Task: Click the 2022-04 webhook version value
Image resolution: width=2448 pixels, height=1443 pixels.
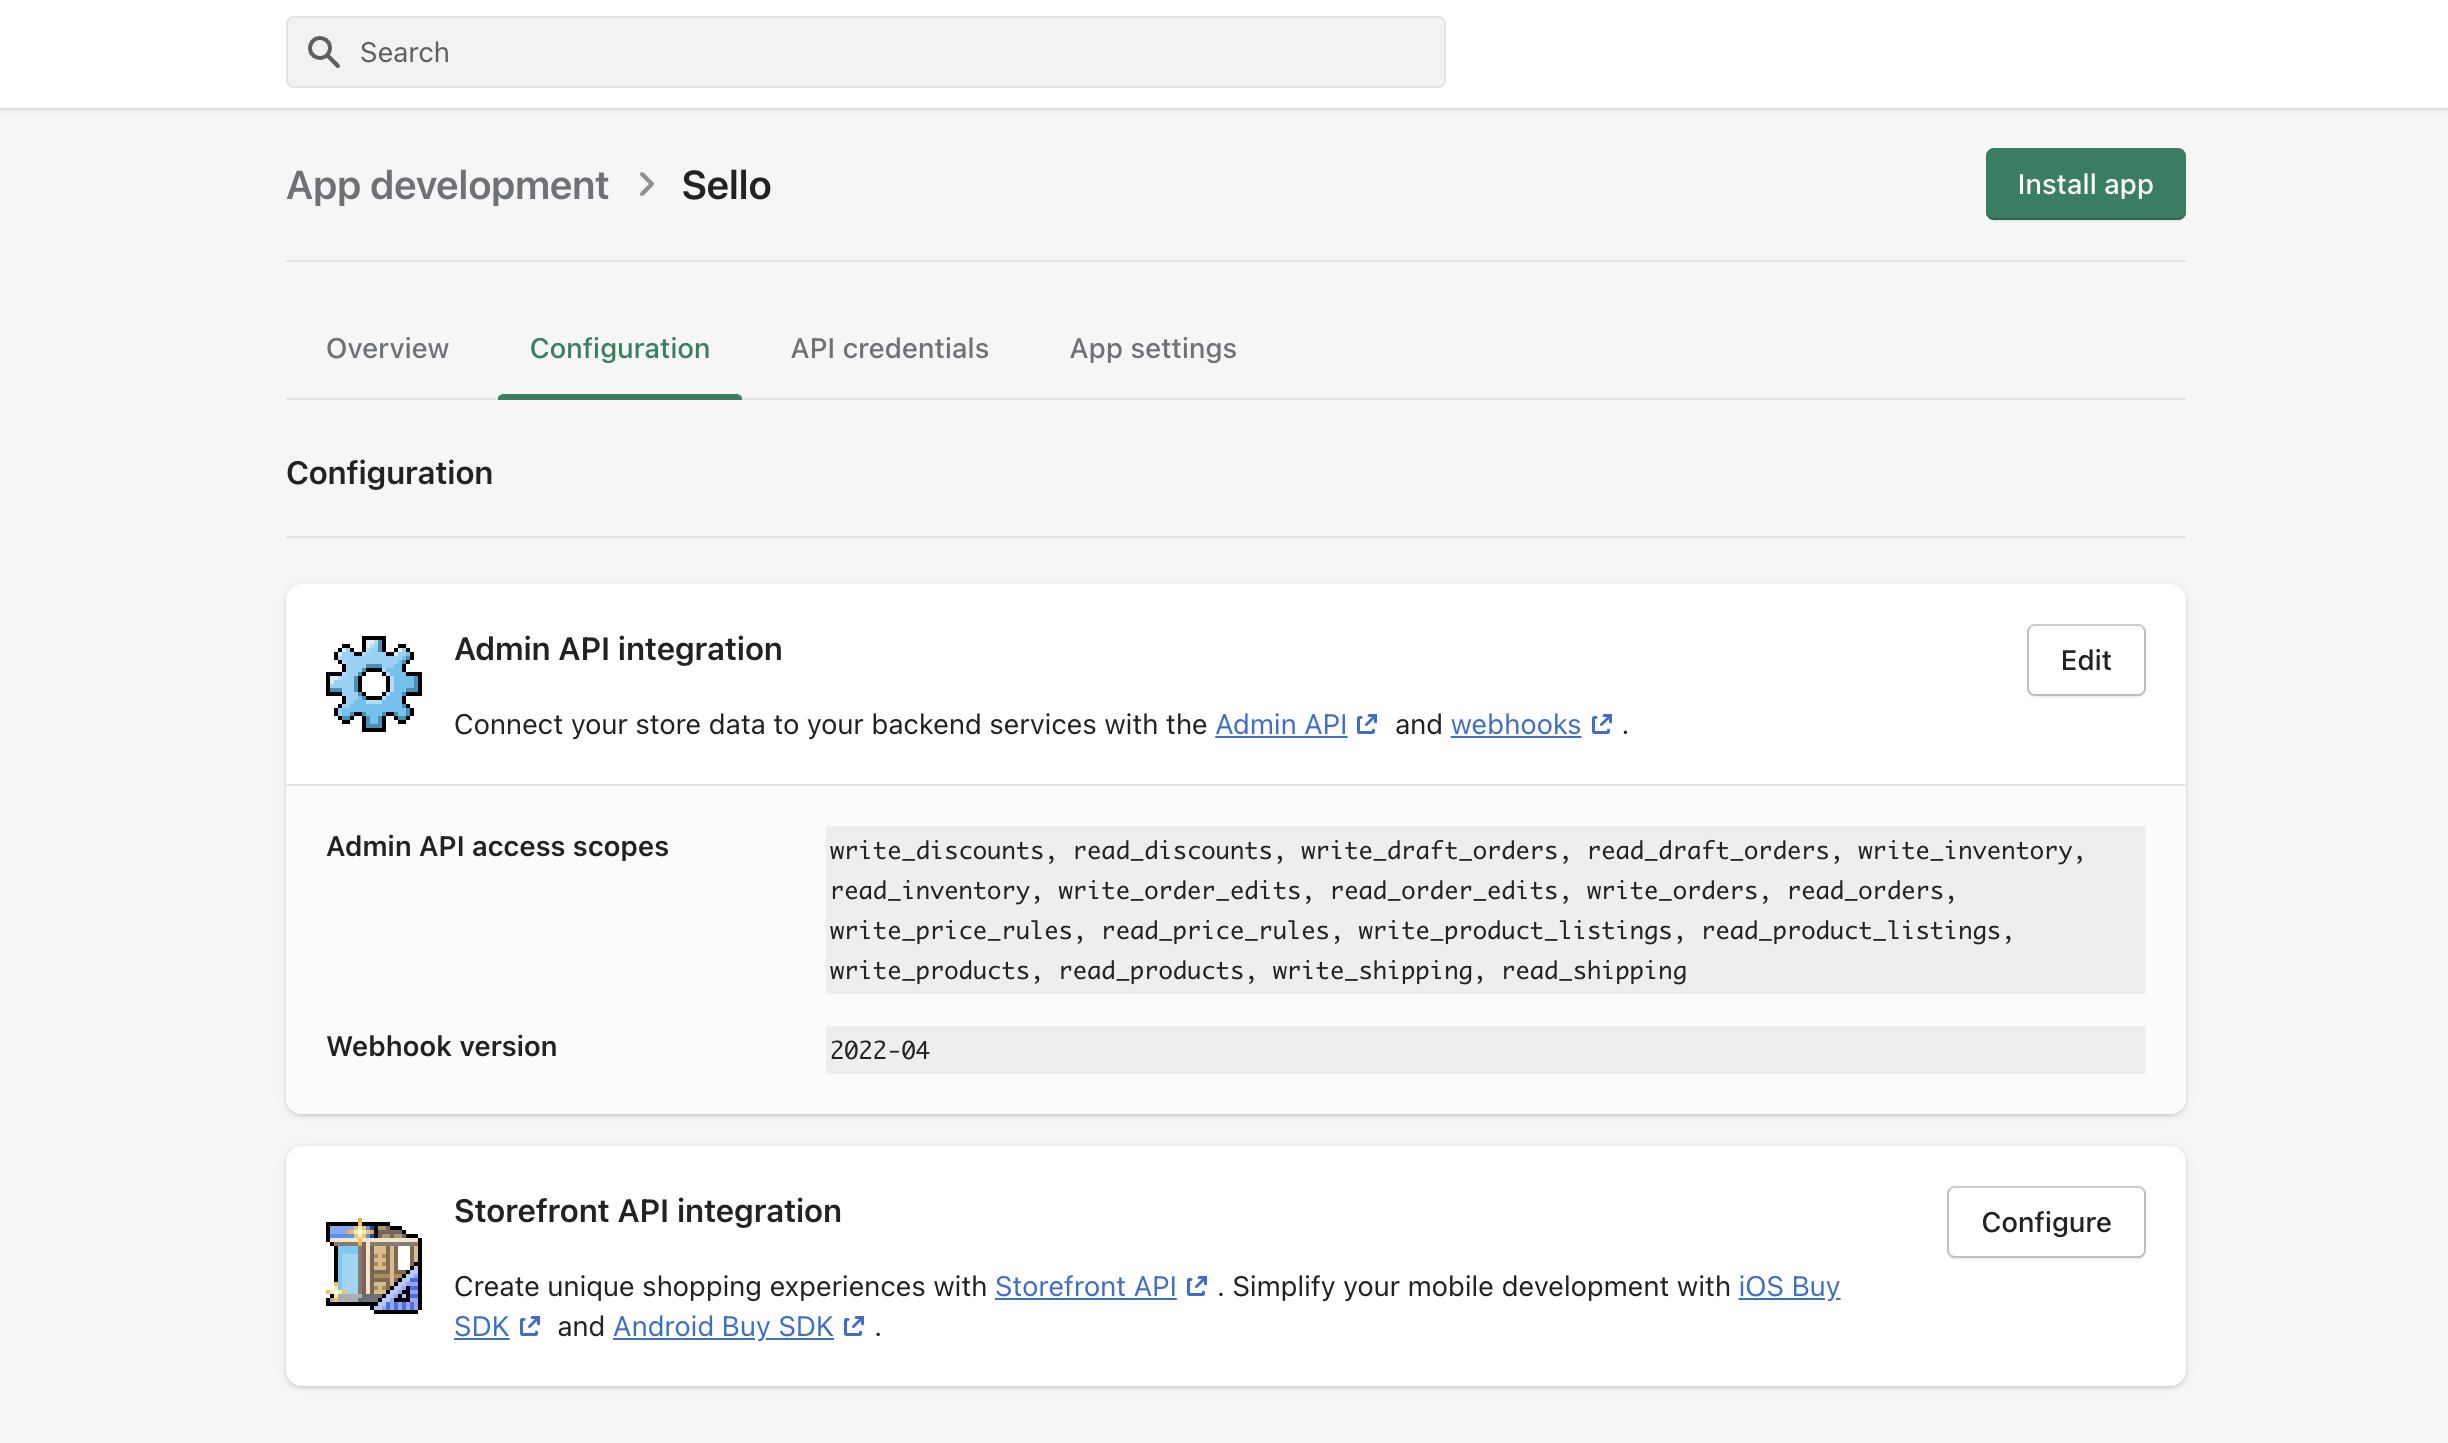Action: click(880, 1050)
